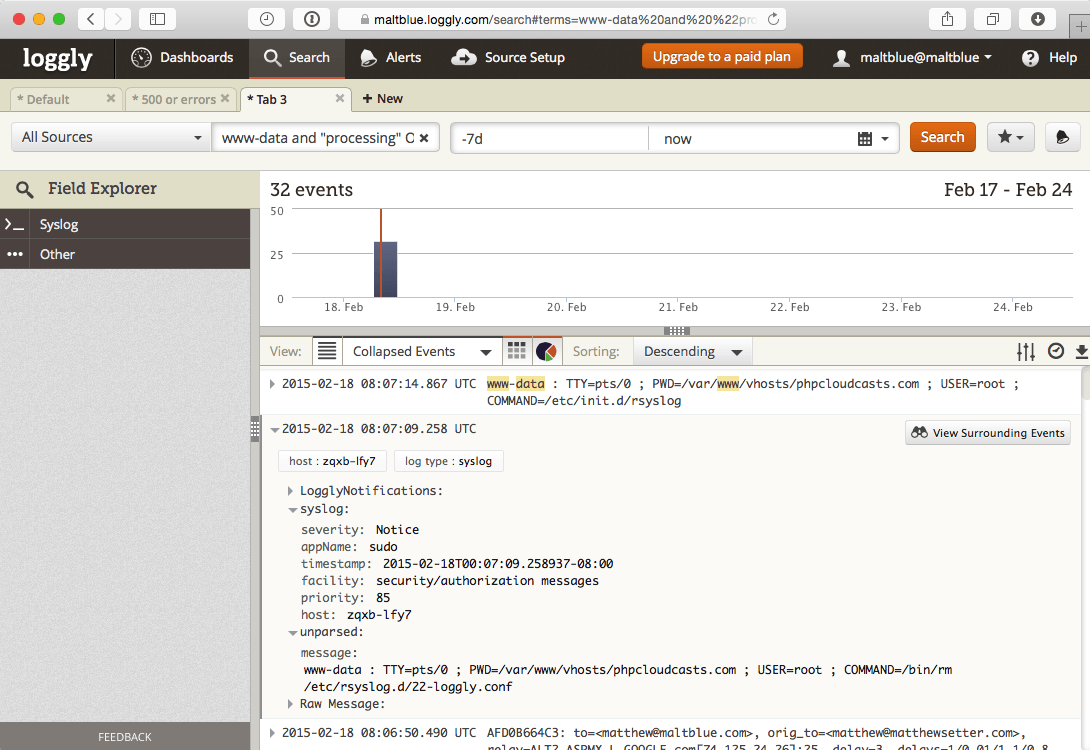
Task: Open the Dashboards page
Action: [x=182, y=58]
